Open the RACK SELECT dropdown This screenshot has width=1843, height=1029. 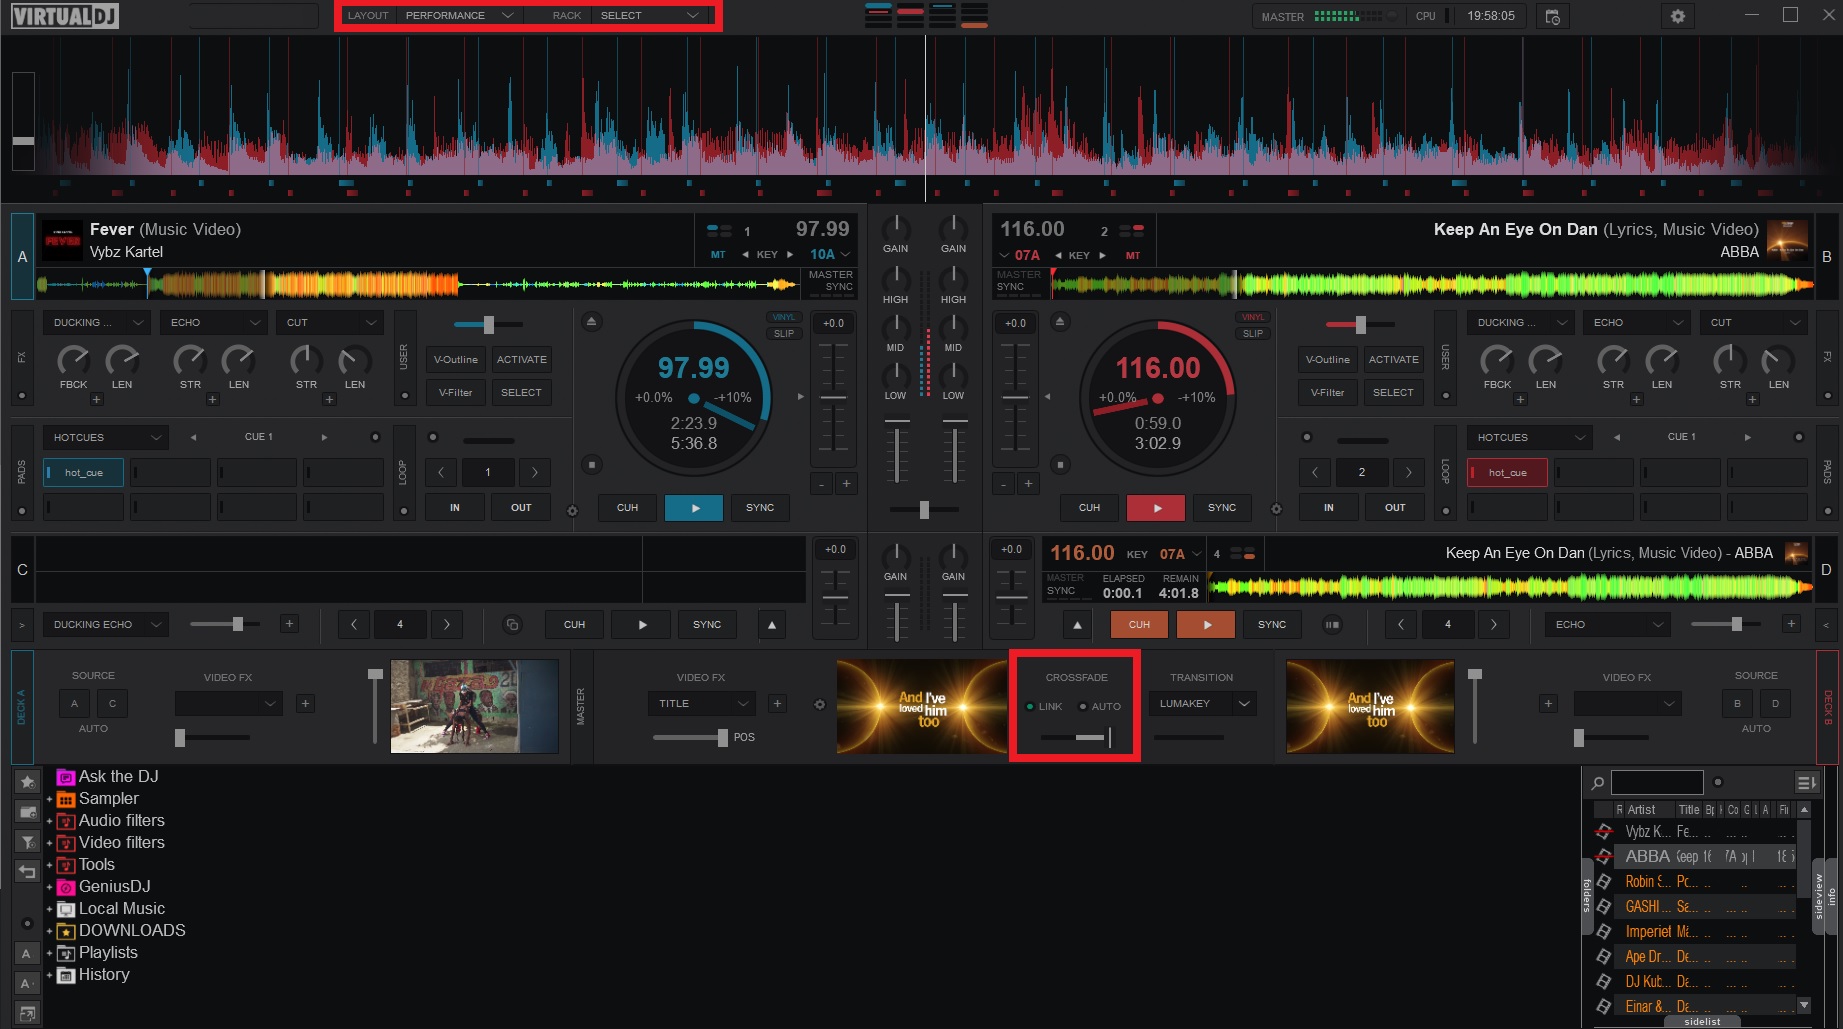point(650,16)
